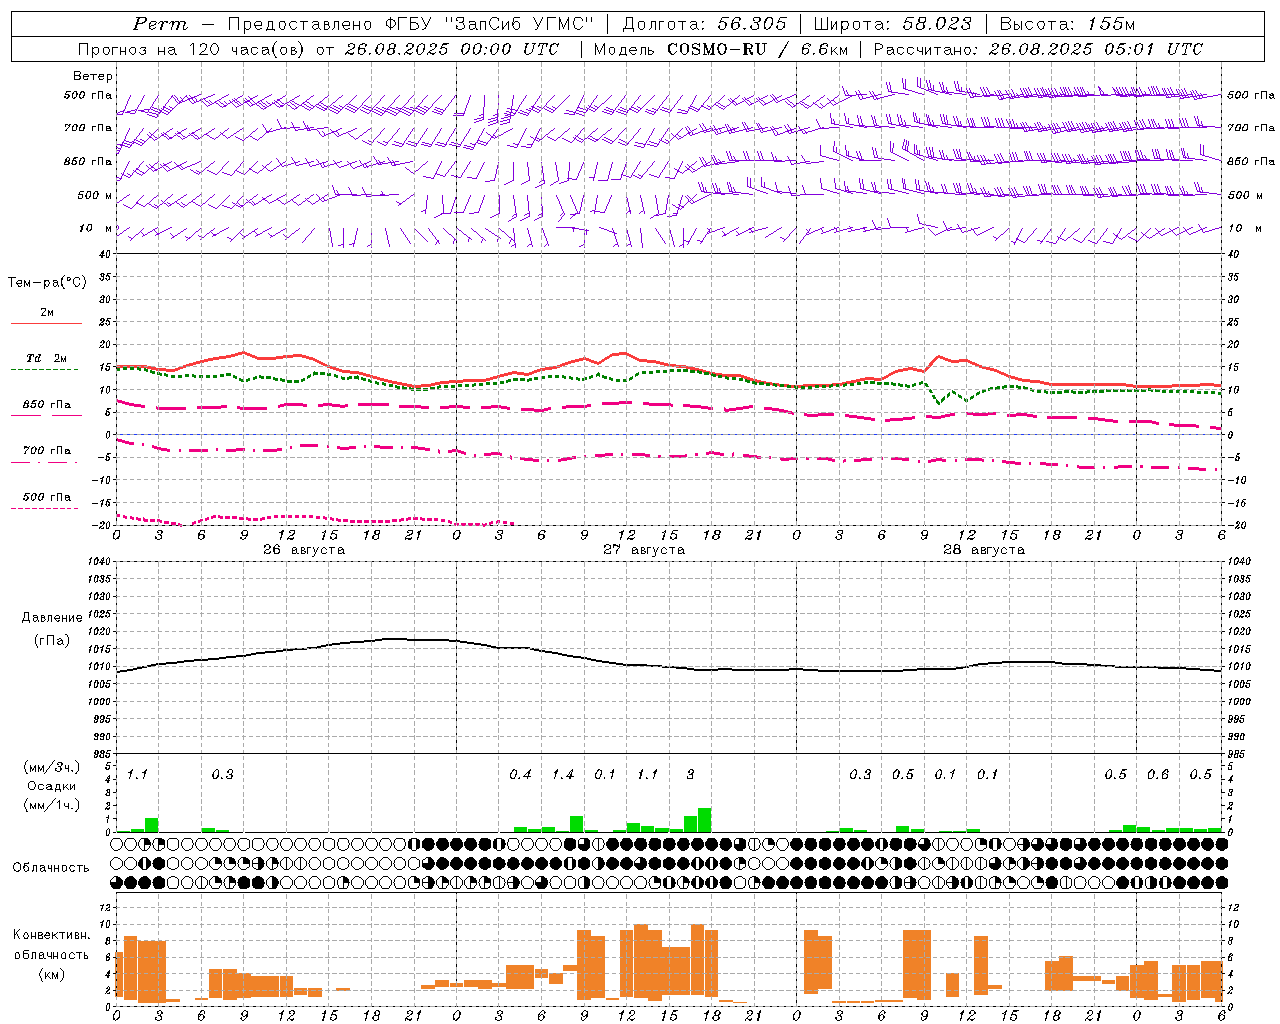The height and width of the screenshot is (1024, 1280).
Task: Click the "Модель COSMO-RU / 6.6км" text
Action: click(x=720, y=49)
